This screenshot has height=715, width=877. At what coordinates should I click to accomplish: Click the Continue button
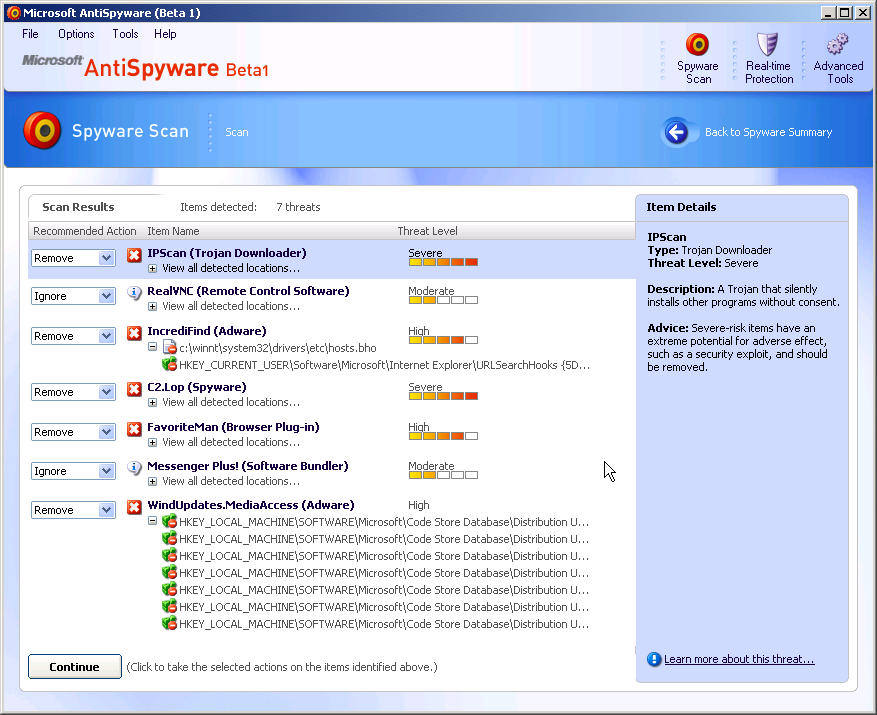pos(74,666)
